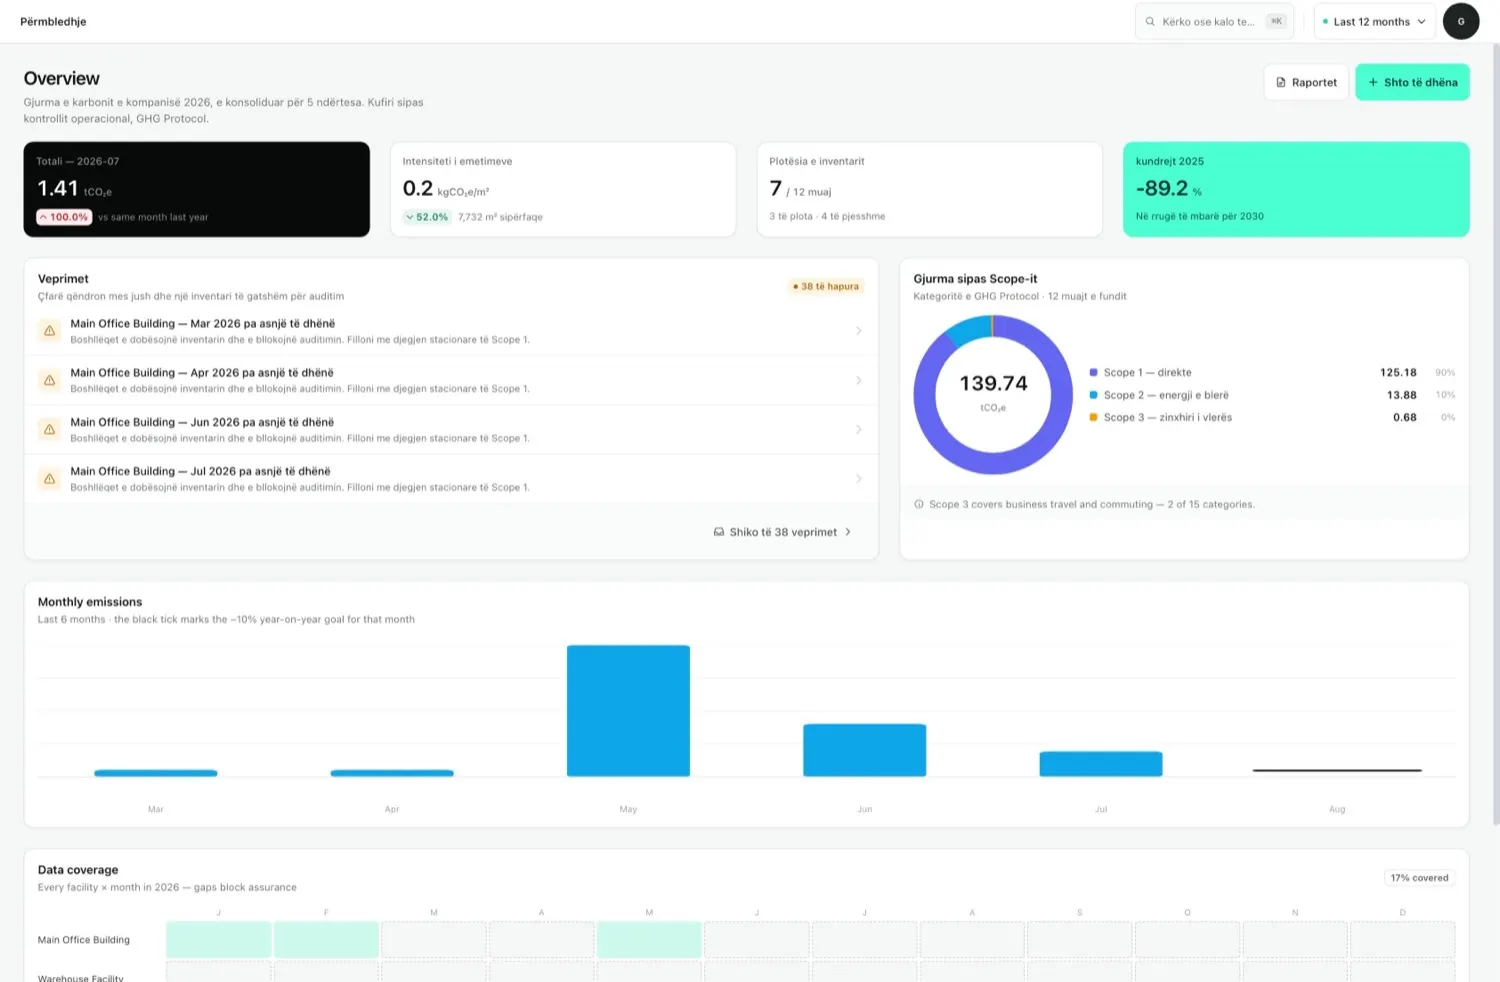Click the inbox icon beside Shiko të 38 veprimet
1500x982 pixels.
(x=719, y=532)
